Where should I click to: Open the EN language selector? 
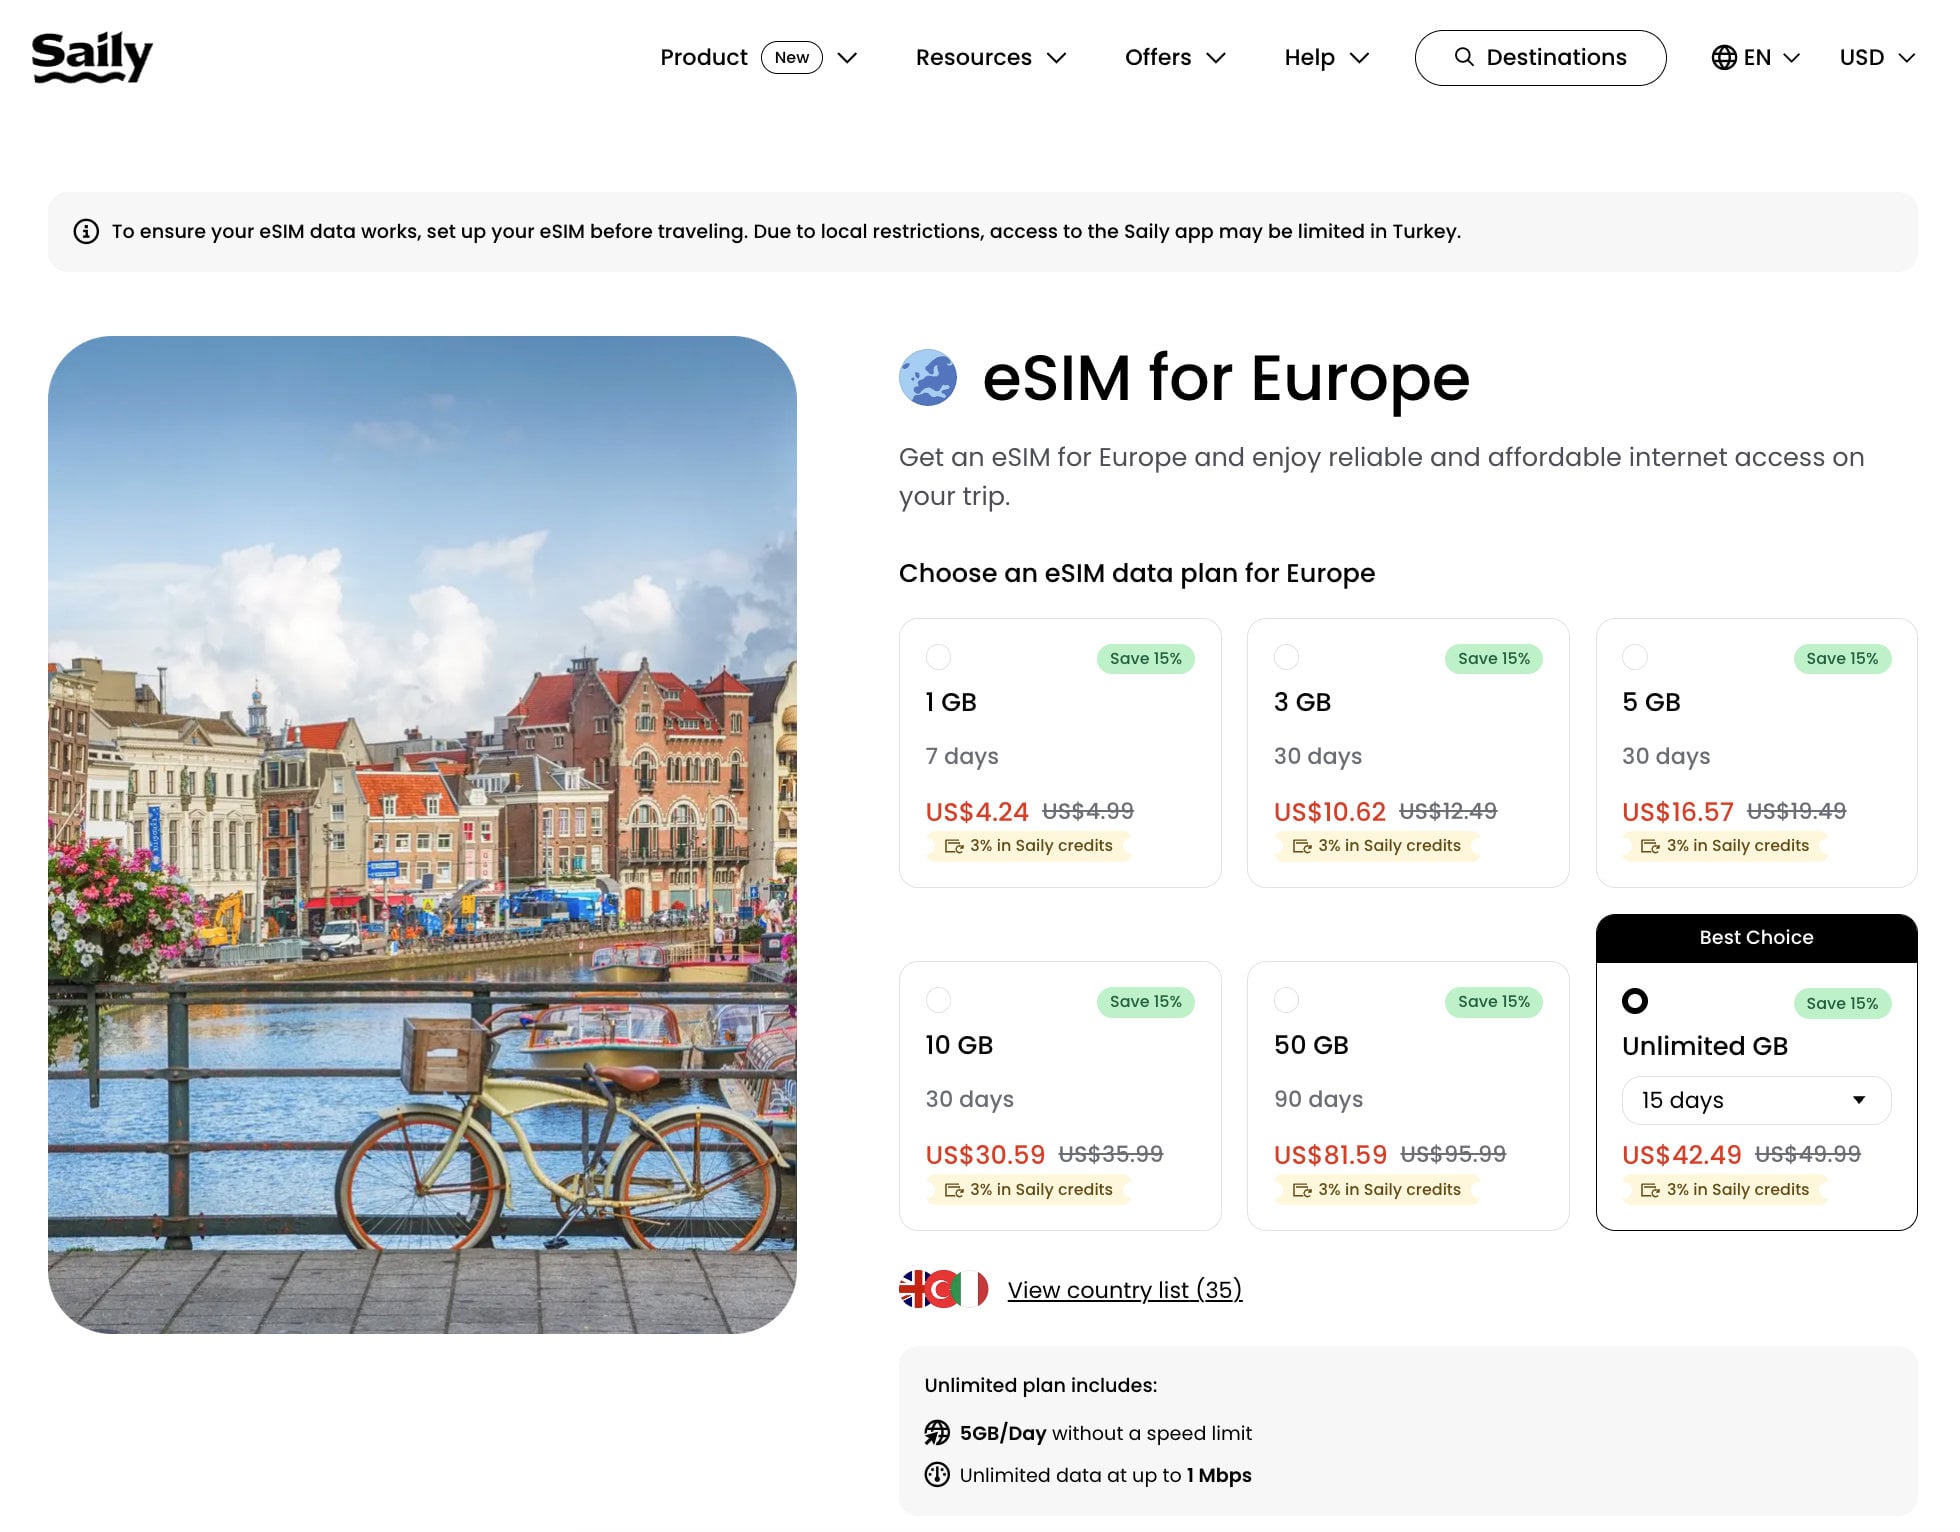point(1756,57)
